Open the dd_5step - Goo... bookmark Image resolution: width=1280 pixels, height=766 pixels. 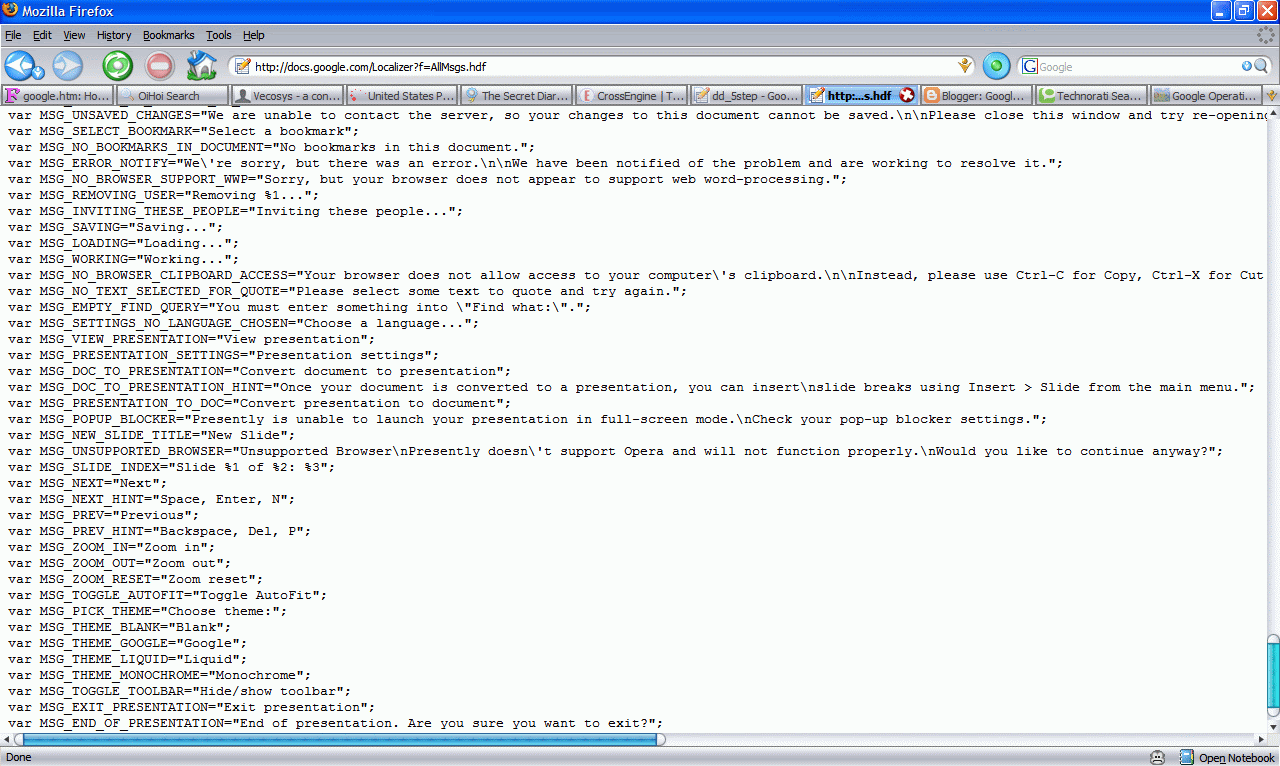(745, 95)
